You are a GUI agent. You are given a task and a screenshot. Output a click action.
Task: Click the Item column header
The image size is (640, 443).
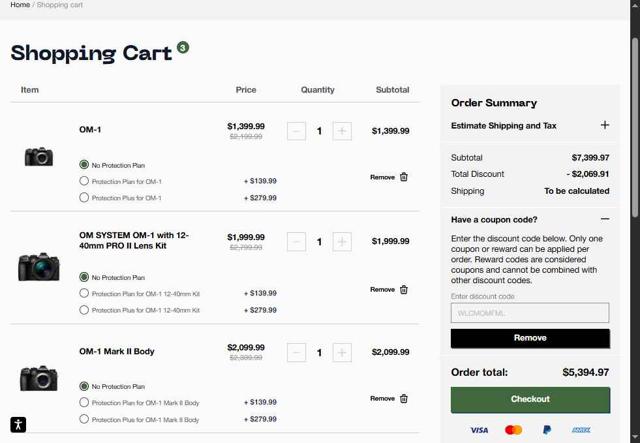click(30, 90)
